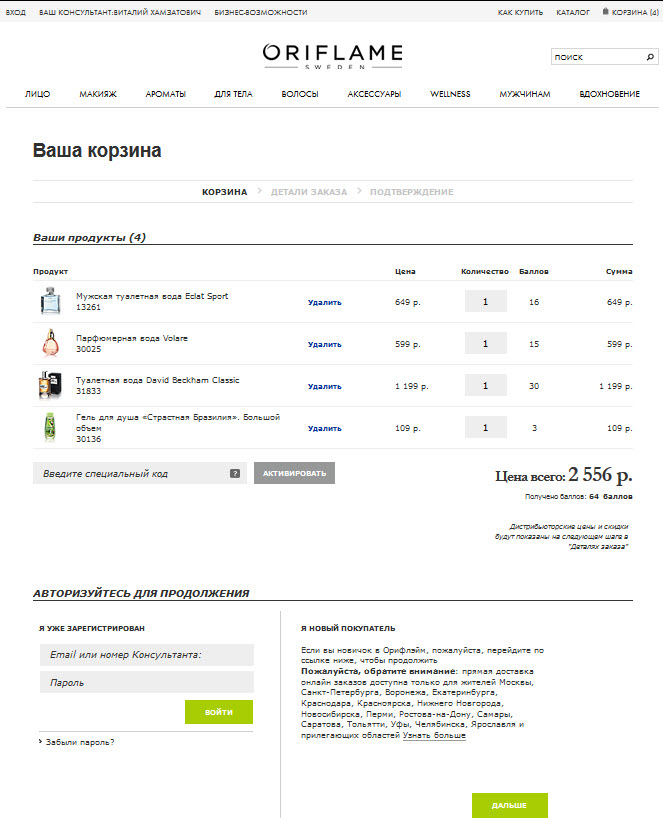Focus the Введите специальный код field
This screenshot has height=822, width=663.
tap(139, 473)
